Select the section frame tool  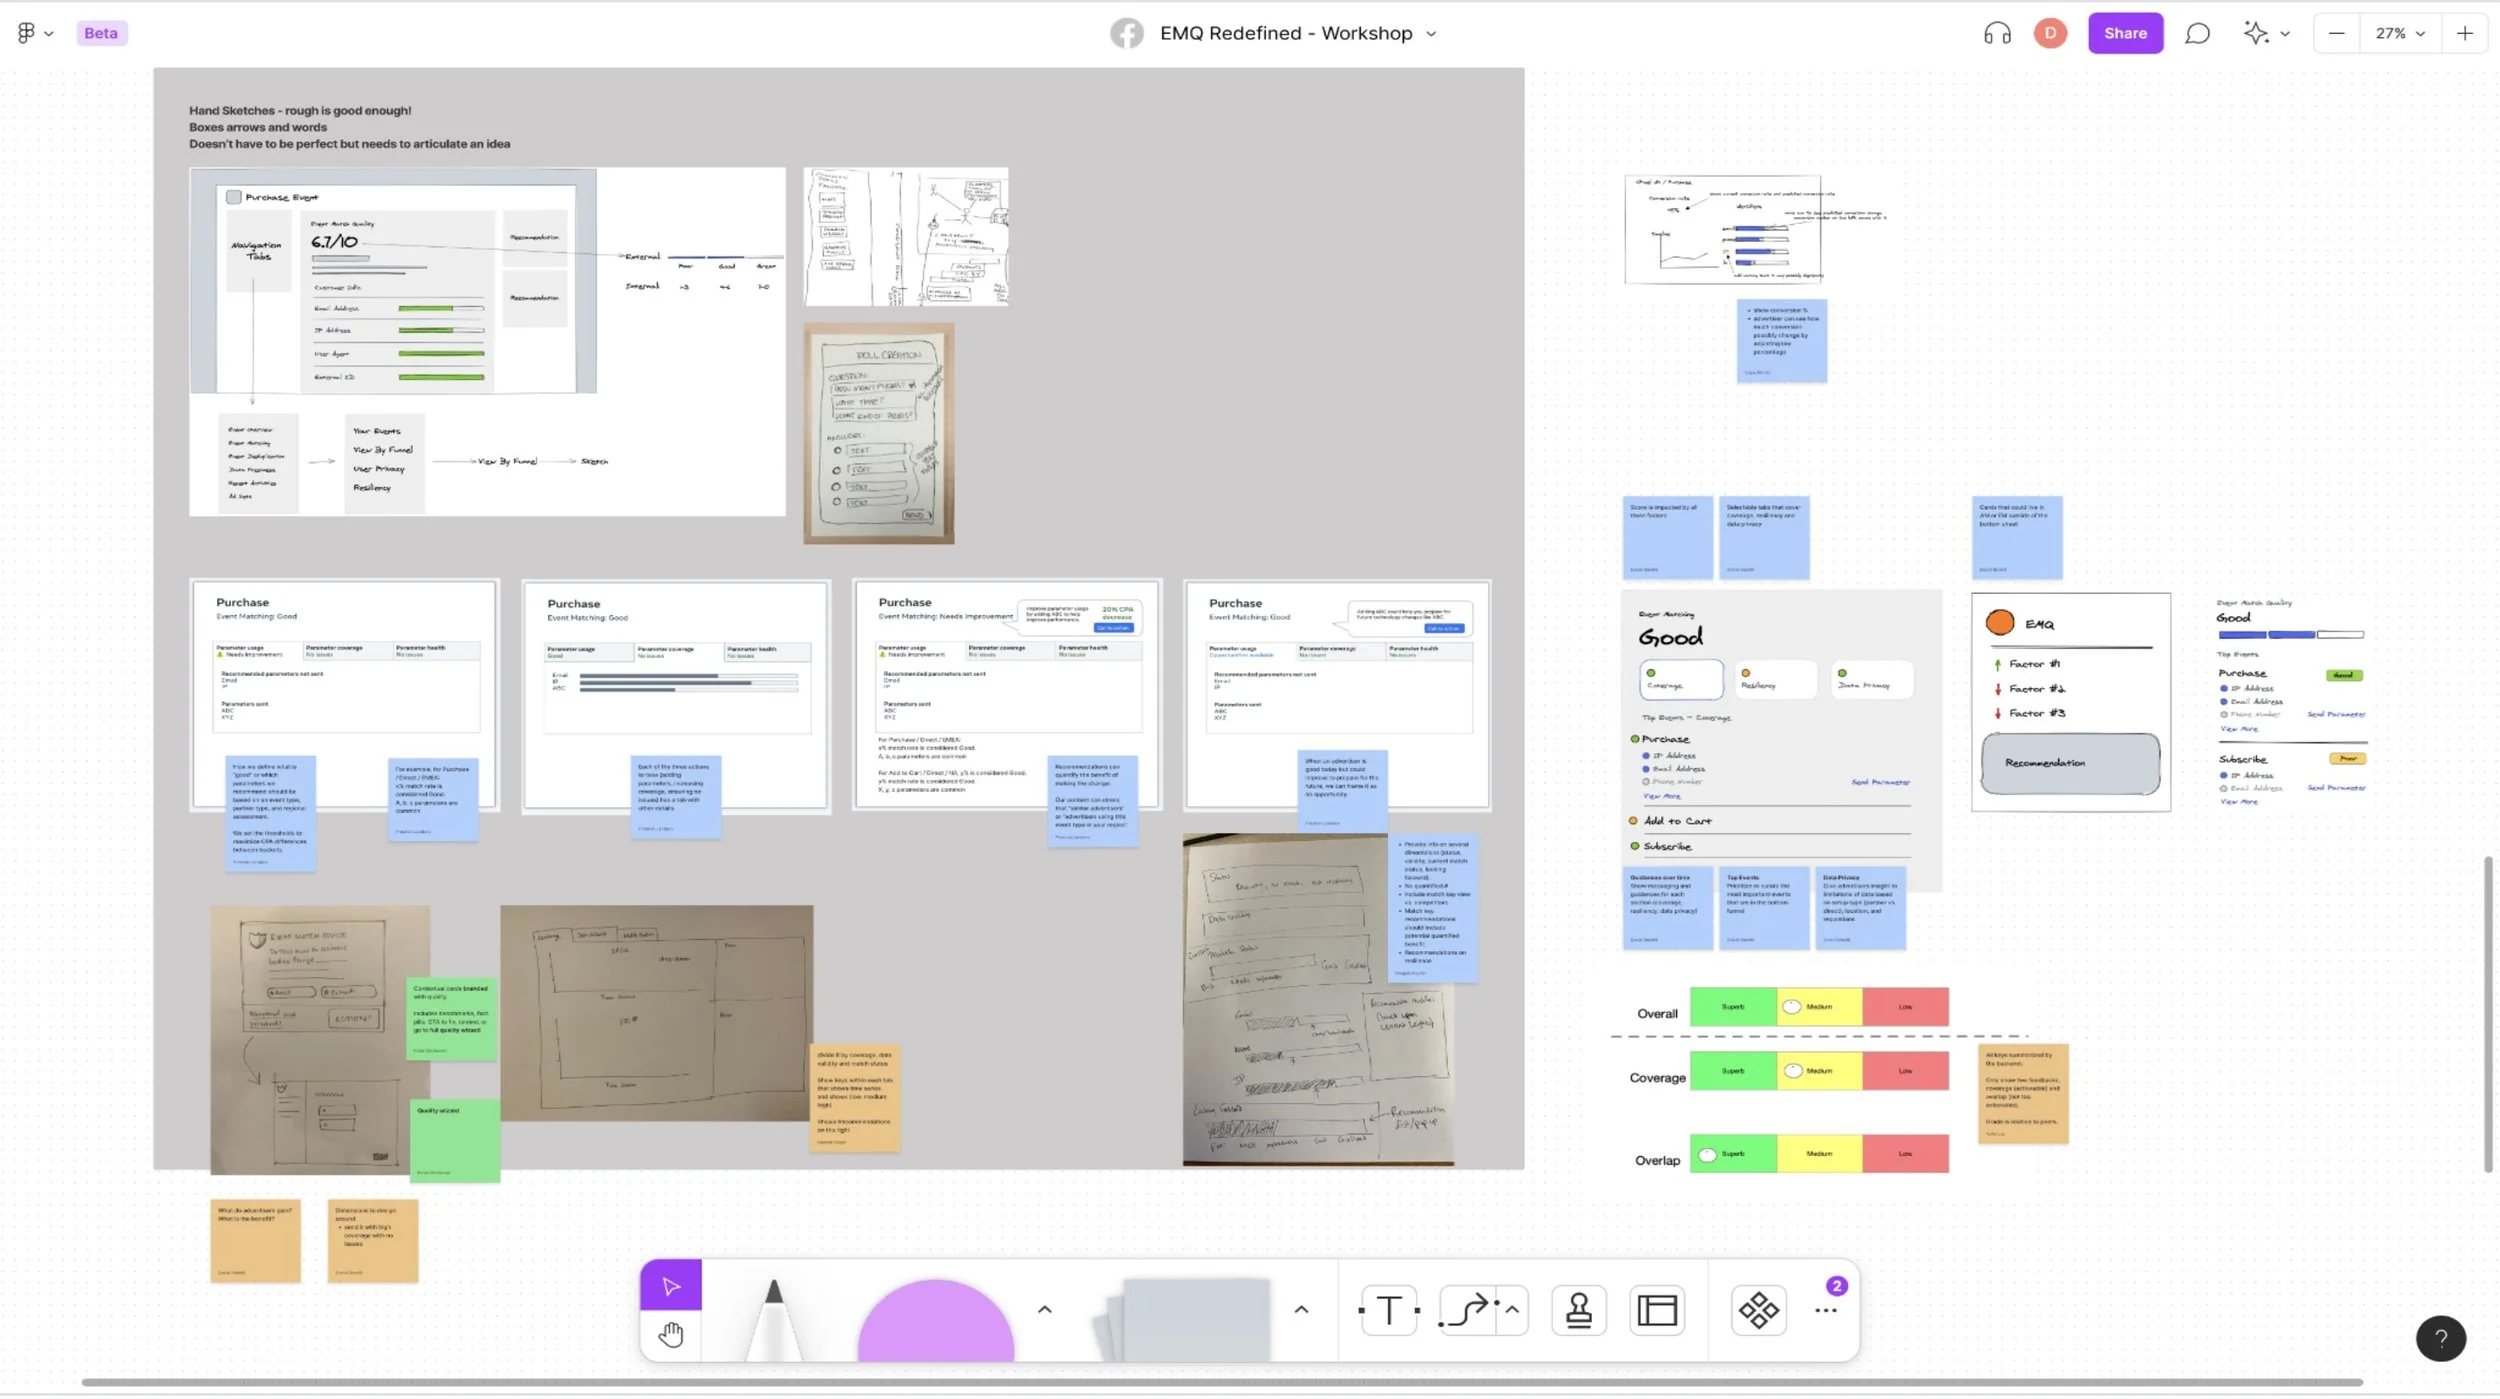[1657, 1310]
